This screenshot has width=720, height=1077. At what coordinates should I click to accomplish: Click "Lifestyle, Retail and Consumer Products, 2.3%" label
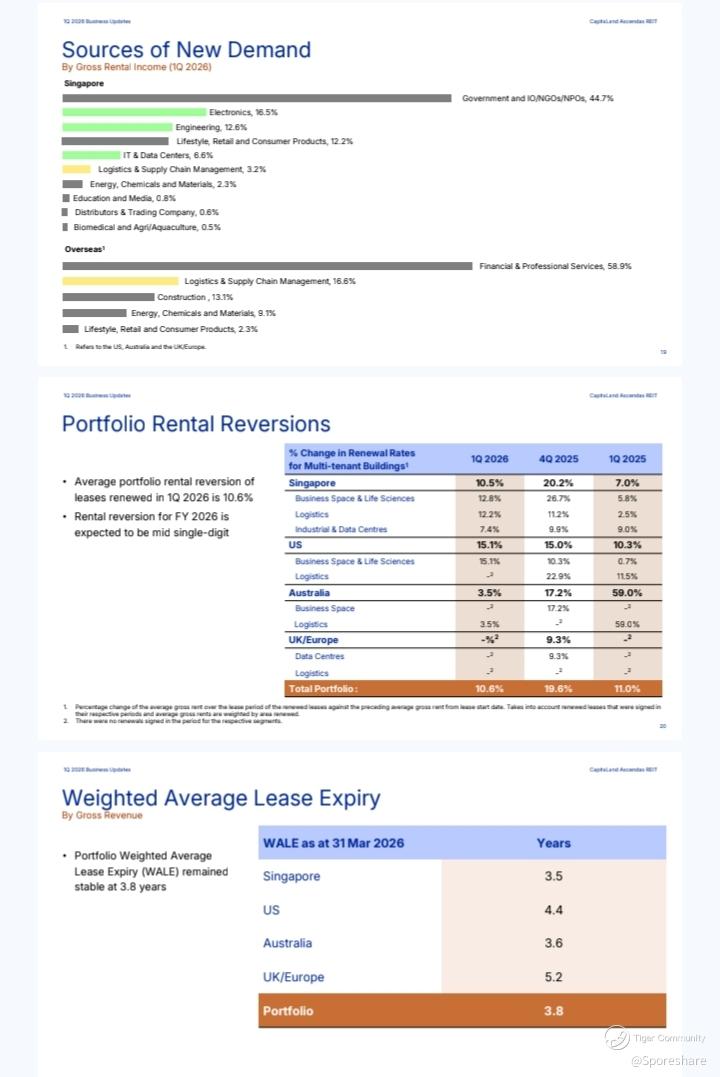[x=171, y=329]
